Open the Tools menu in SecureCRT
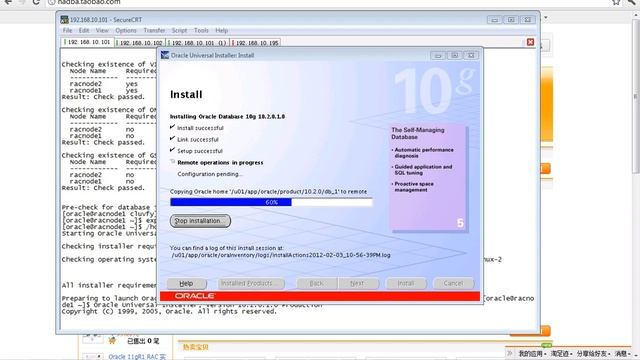Image resolution: width=640 pixels, height=360 pixels. tap(201, 31)
